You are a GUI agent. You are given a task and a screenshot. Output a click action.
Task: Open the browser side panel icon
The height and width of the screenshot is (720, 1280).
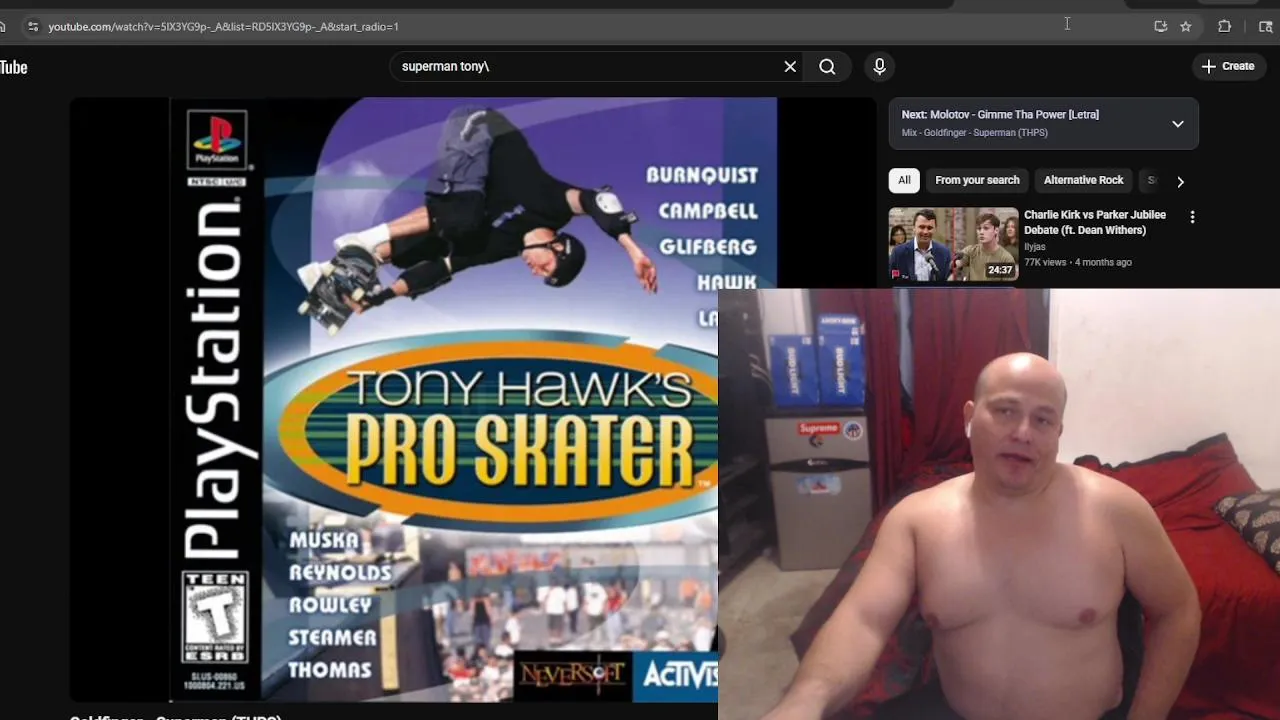(x=1265, y=27)
